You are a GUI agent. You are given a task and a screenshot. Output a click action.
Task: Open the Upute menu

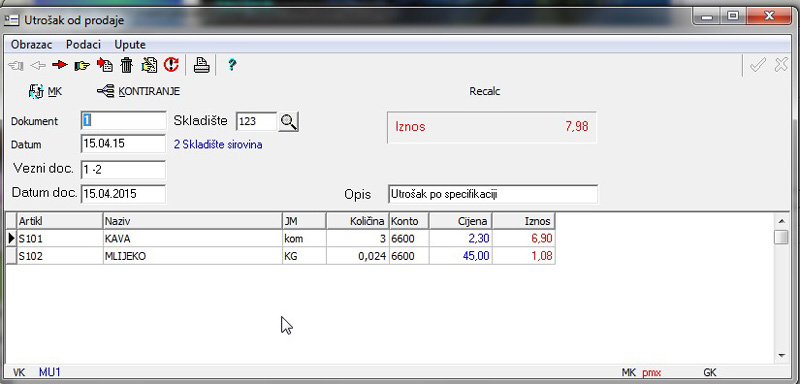click(130, 44)
